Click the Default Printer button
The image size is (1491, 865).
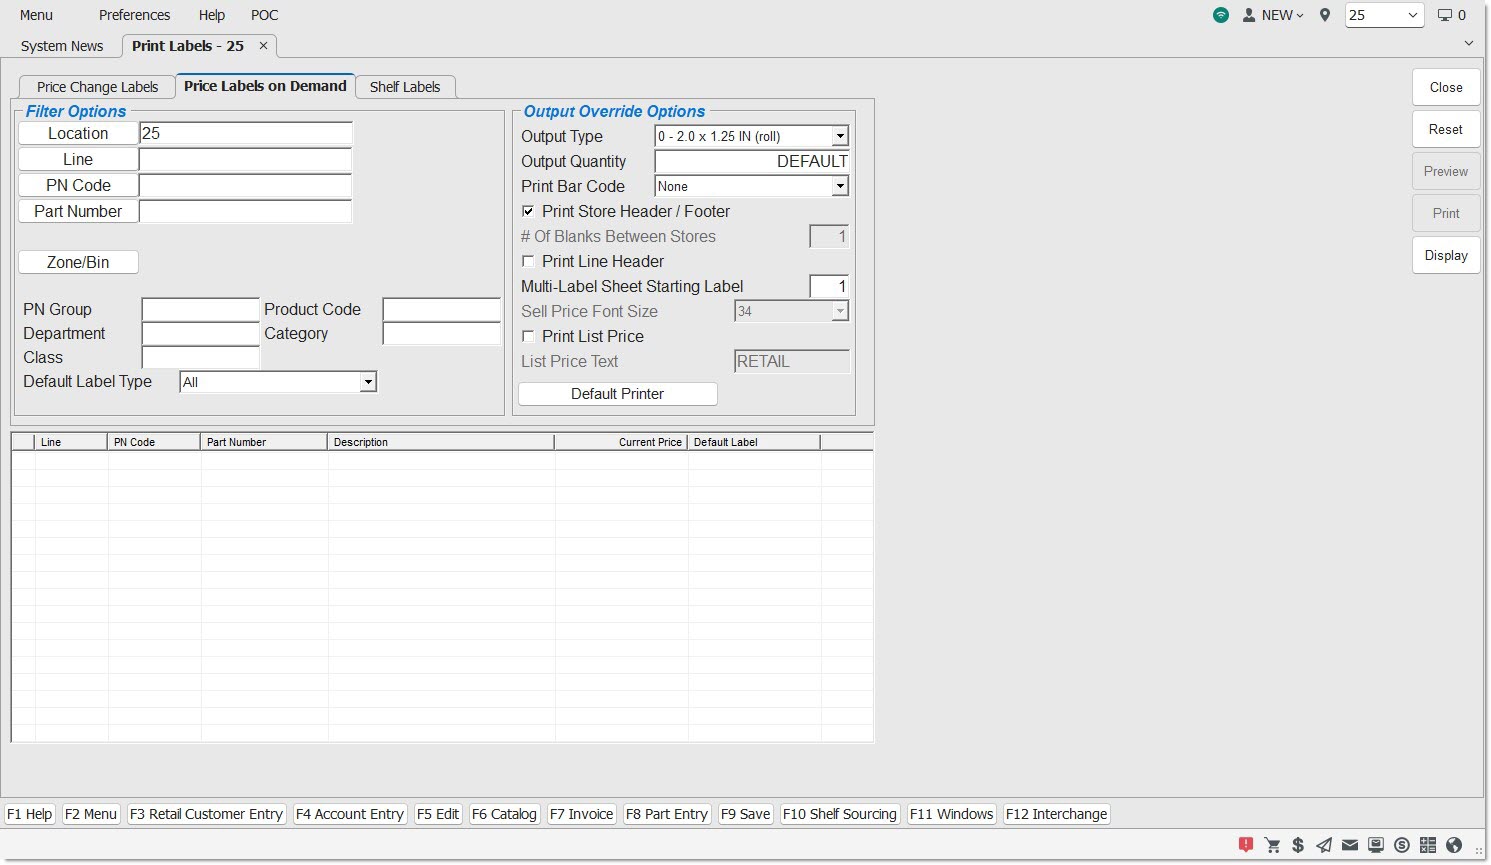[617, 394]
